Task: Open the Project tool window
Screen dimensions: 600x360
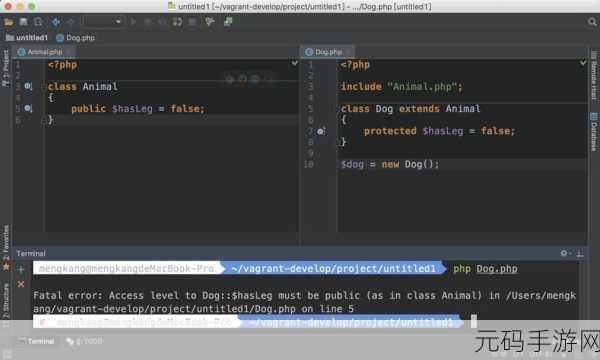Action: click(x=6, y=69)
